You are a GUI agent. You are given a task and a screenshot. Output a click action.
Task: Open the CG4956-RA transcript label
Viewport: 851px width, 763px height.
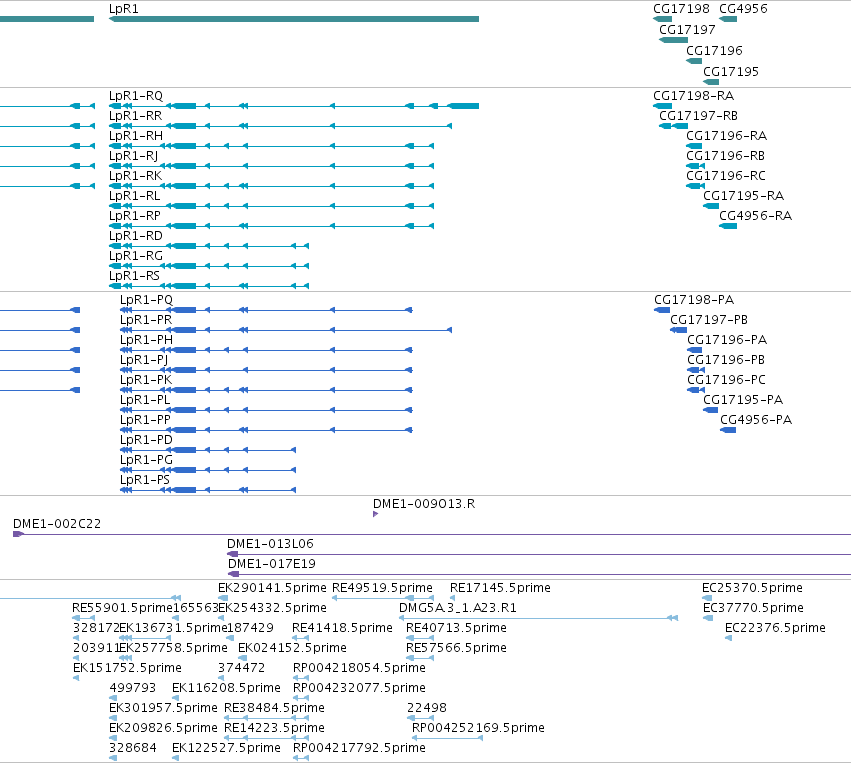[x=755, y=217]
